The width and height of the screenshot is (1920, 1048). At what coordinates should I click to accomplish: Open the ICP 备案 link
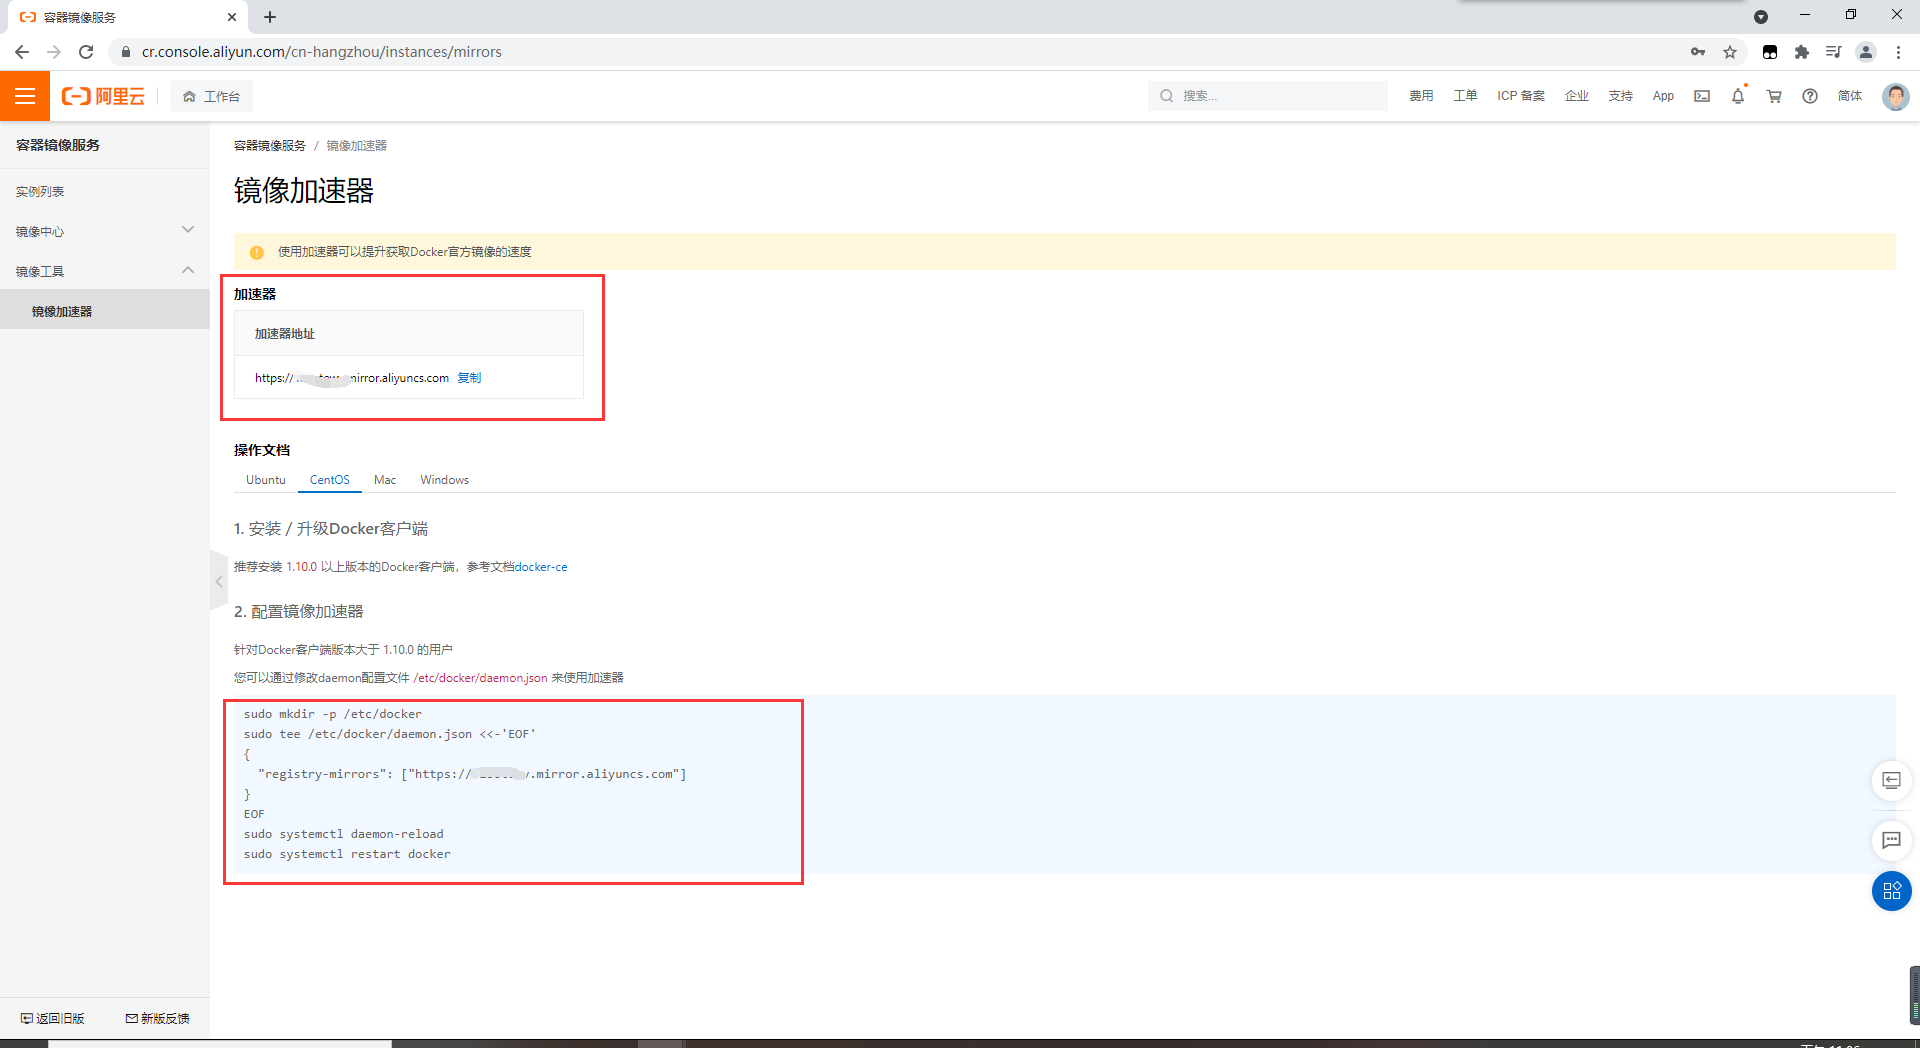1521,96
